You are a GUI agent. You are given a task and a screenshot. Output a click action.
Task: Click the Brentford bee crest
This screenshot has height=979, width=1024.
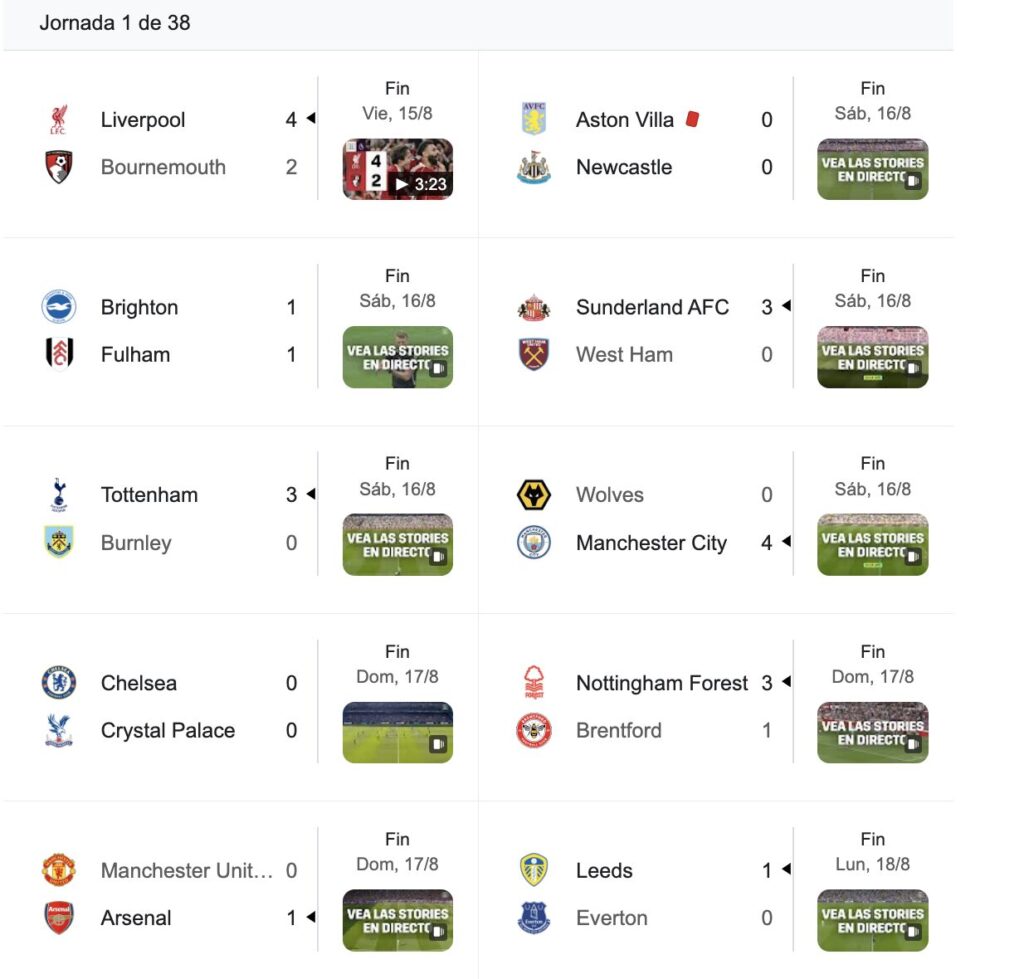pyautogui.click(x=534, y=730)
